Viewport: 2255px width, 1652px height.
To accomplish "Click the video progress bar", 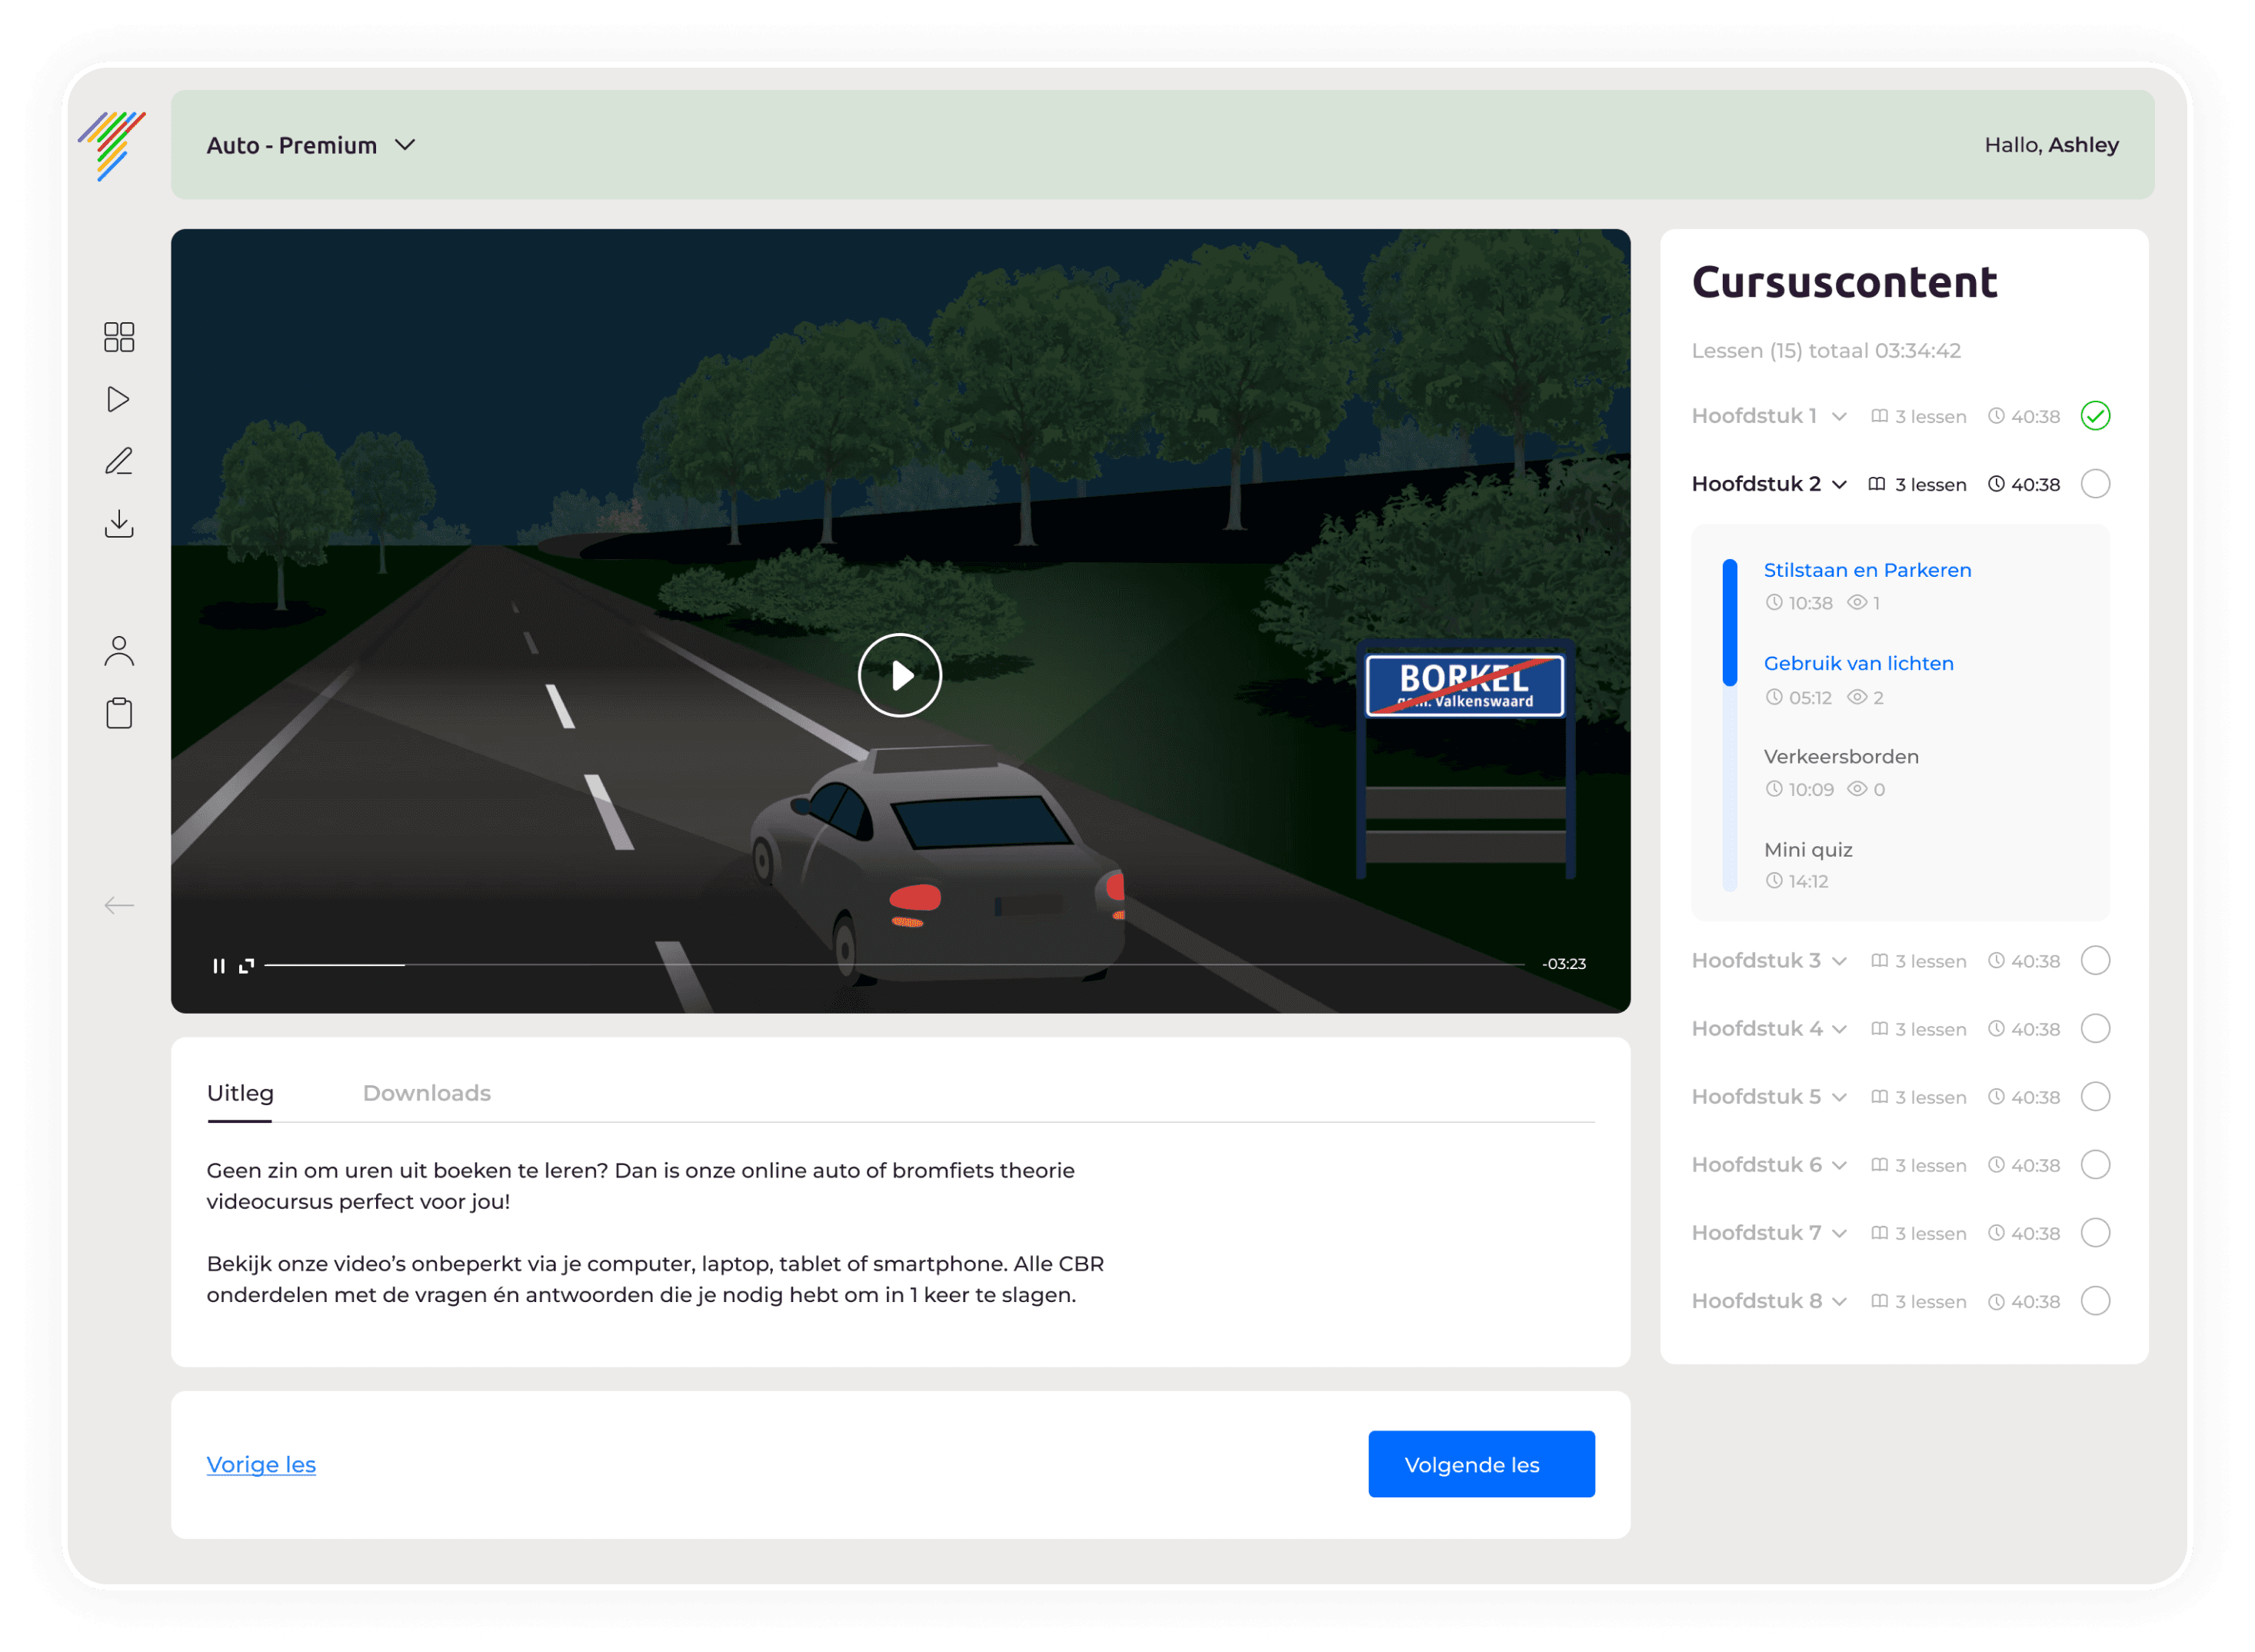I will (x=895, y=965).
